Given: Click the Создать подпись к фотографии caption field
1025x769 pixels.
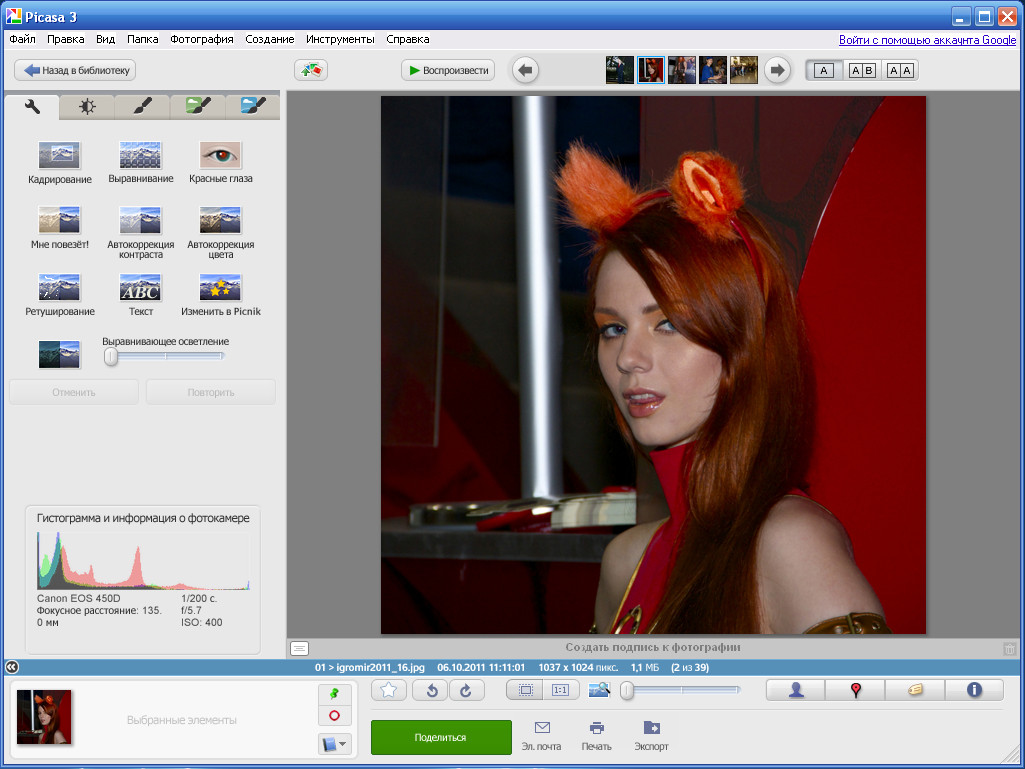Looking at the screenshot, I should [x=652, y=648].
